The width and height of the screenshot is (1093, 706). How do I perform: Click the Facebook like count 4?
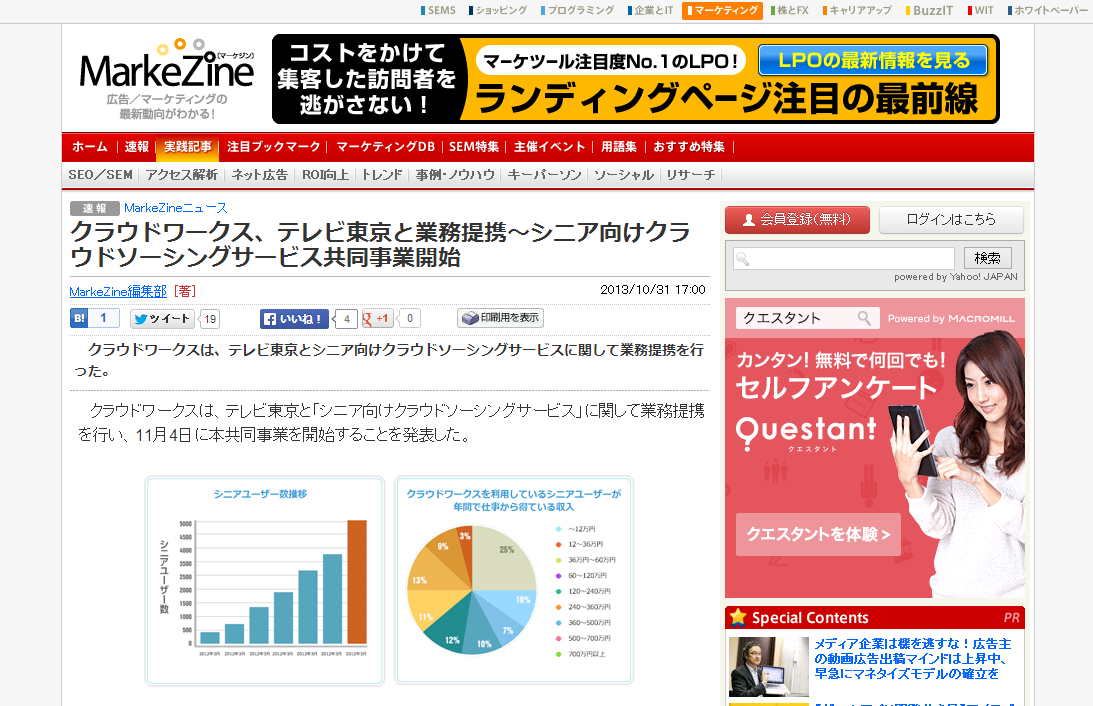(x=346, y=319)
